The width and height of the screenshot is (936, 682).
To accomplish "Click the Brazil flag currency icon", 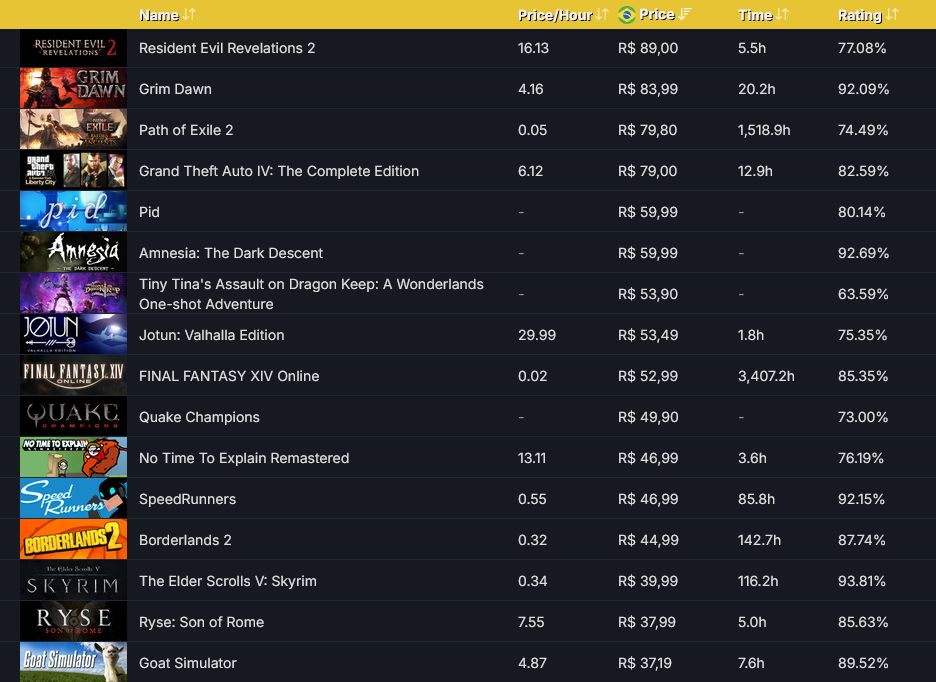I will pos(627,15).
